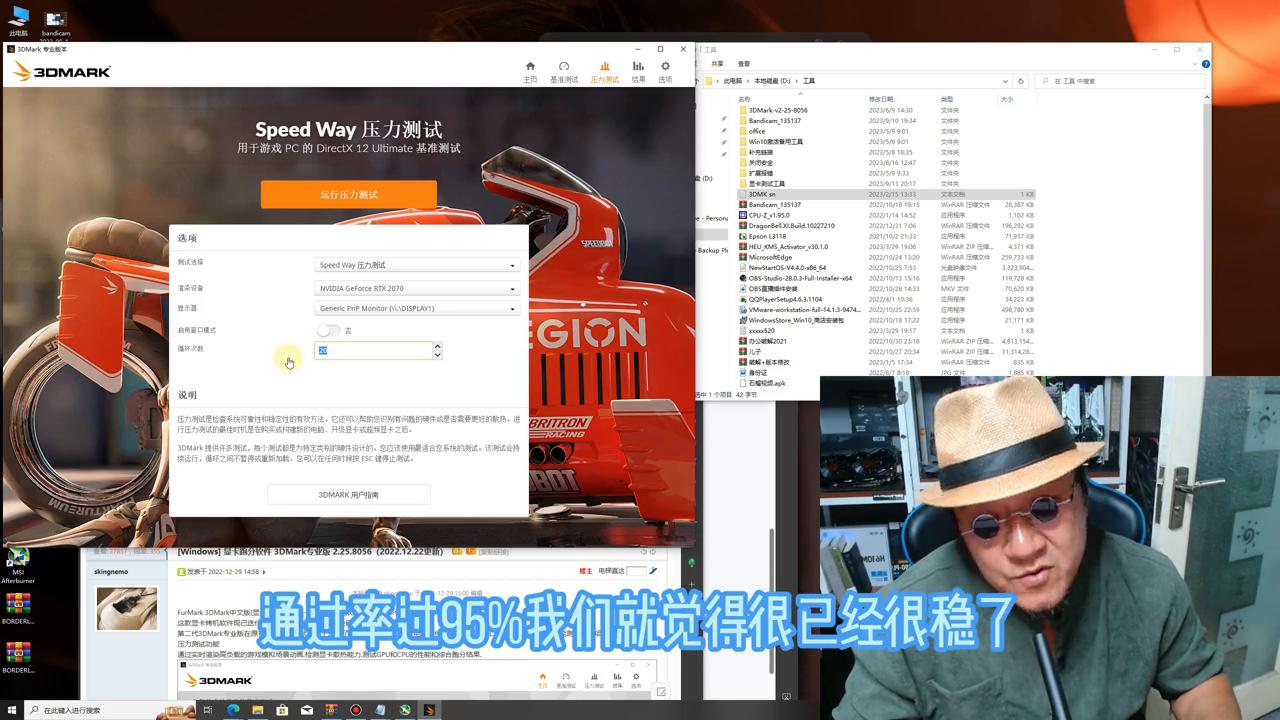This screenshot has width=1280, height=720.
Task: Open the 3DMark 用户指南
Action: pyautogui.click(x=349, y=494)
